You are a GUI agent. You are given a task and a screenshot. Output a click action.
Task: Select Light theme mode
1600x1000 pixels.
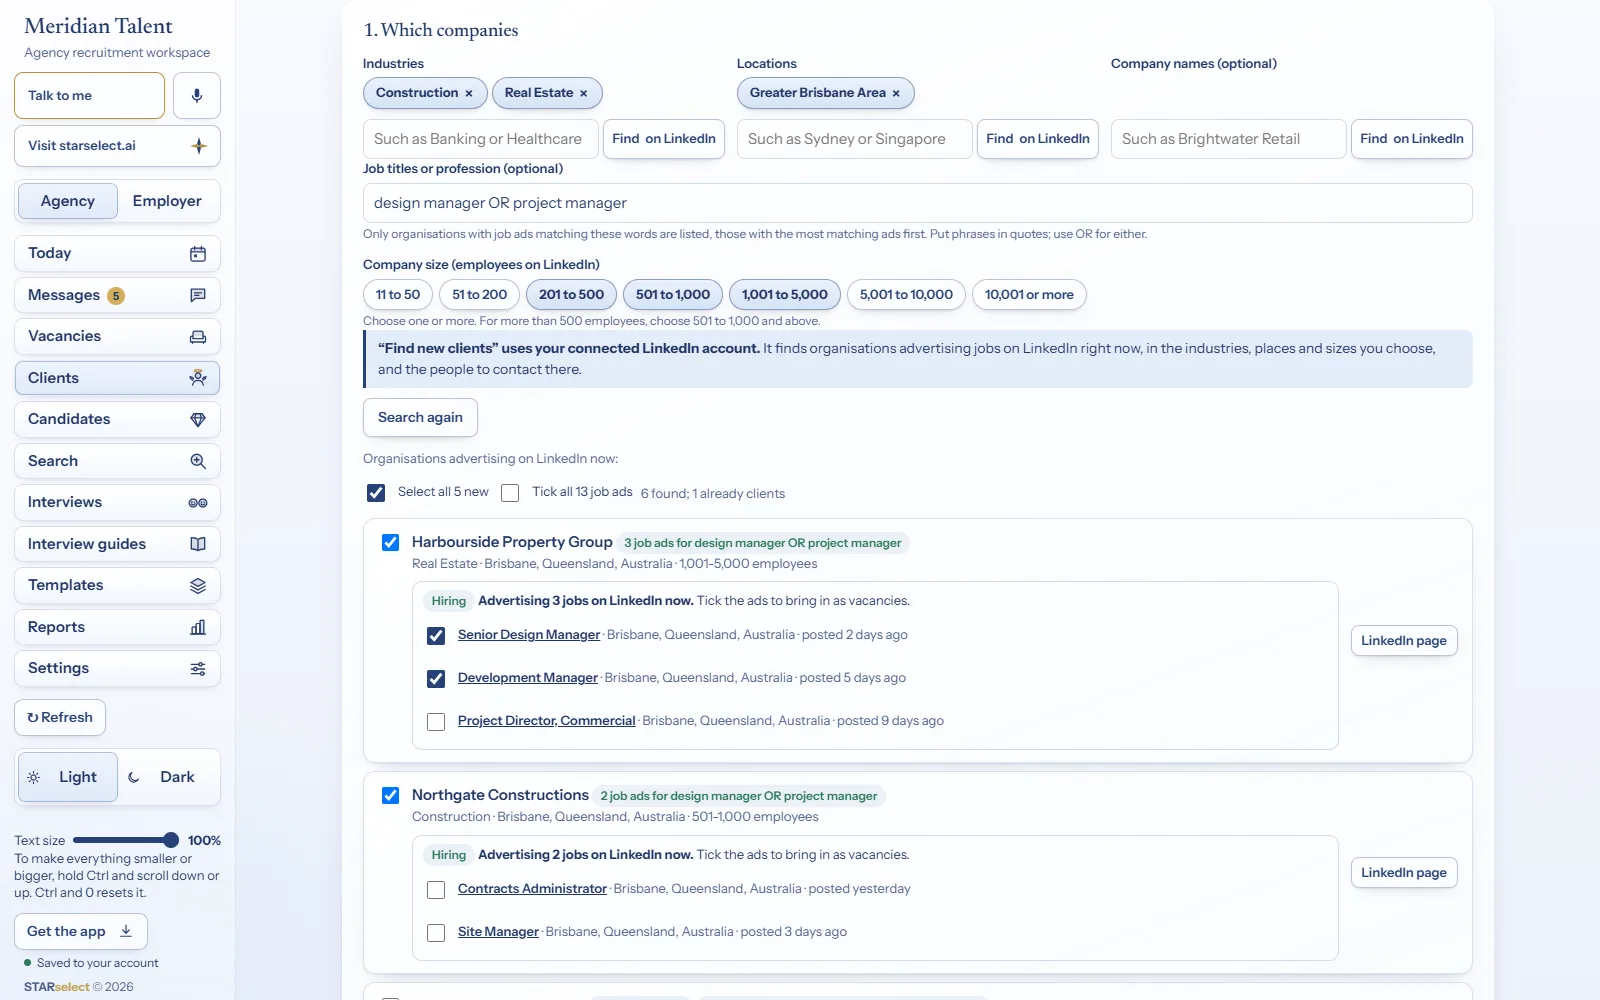click(x=68, y=777)
